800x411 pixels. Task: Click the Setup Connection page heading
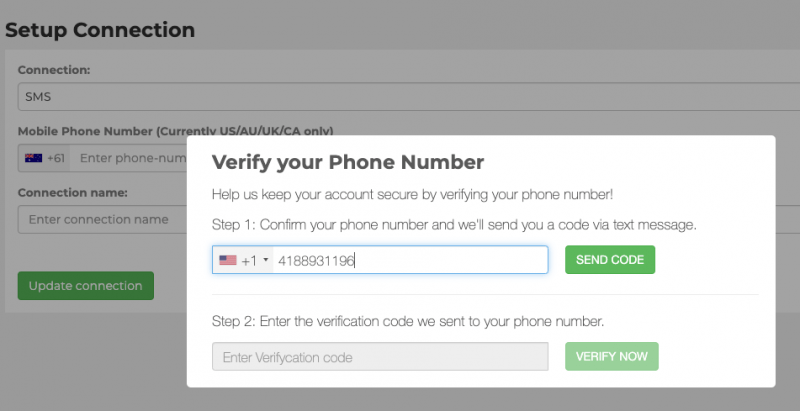[x=100, y=29]
